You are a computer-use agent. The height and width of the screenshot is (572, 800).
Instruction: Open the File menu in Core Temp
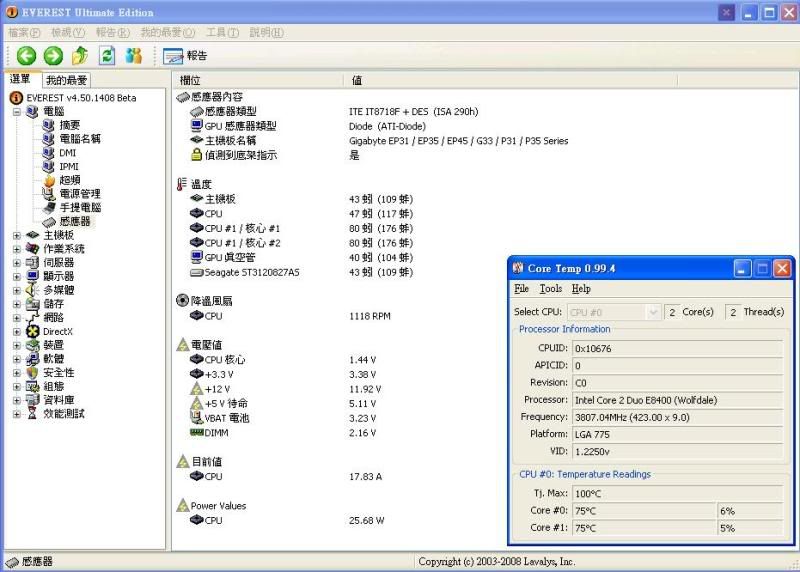[x=521, y=289]
